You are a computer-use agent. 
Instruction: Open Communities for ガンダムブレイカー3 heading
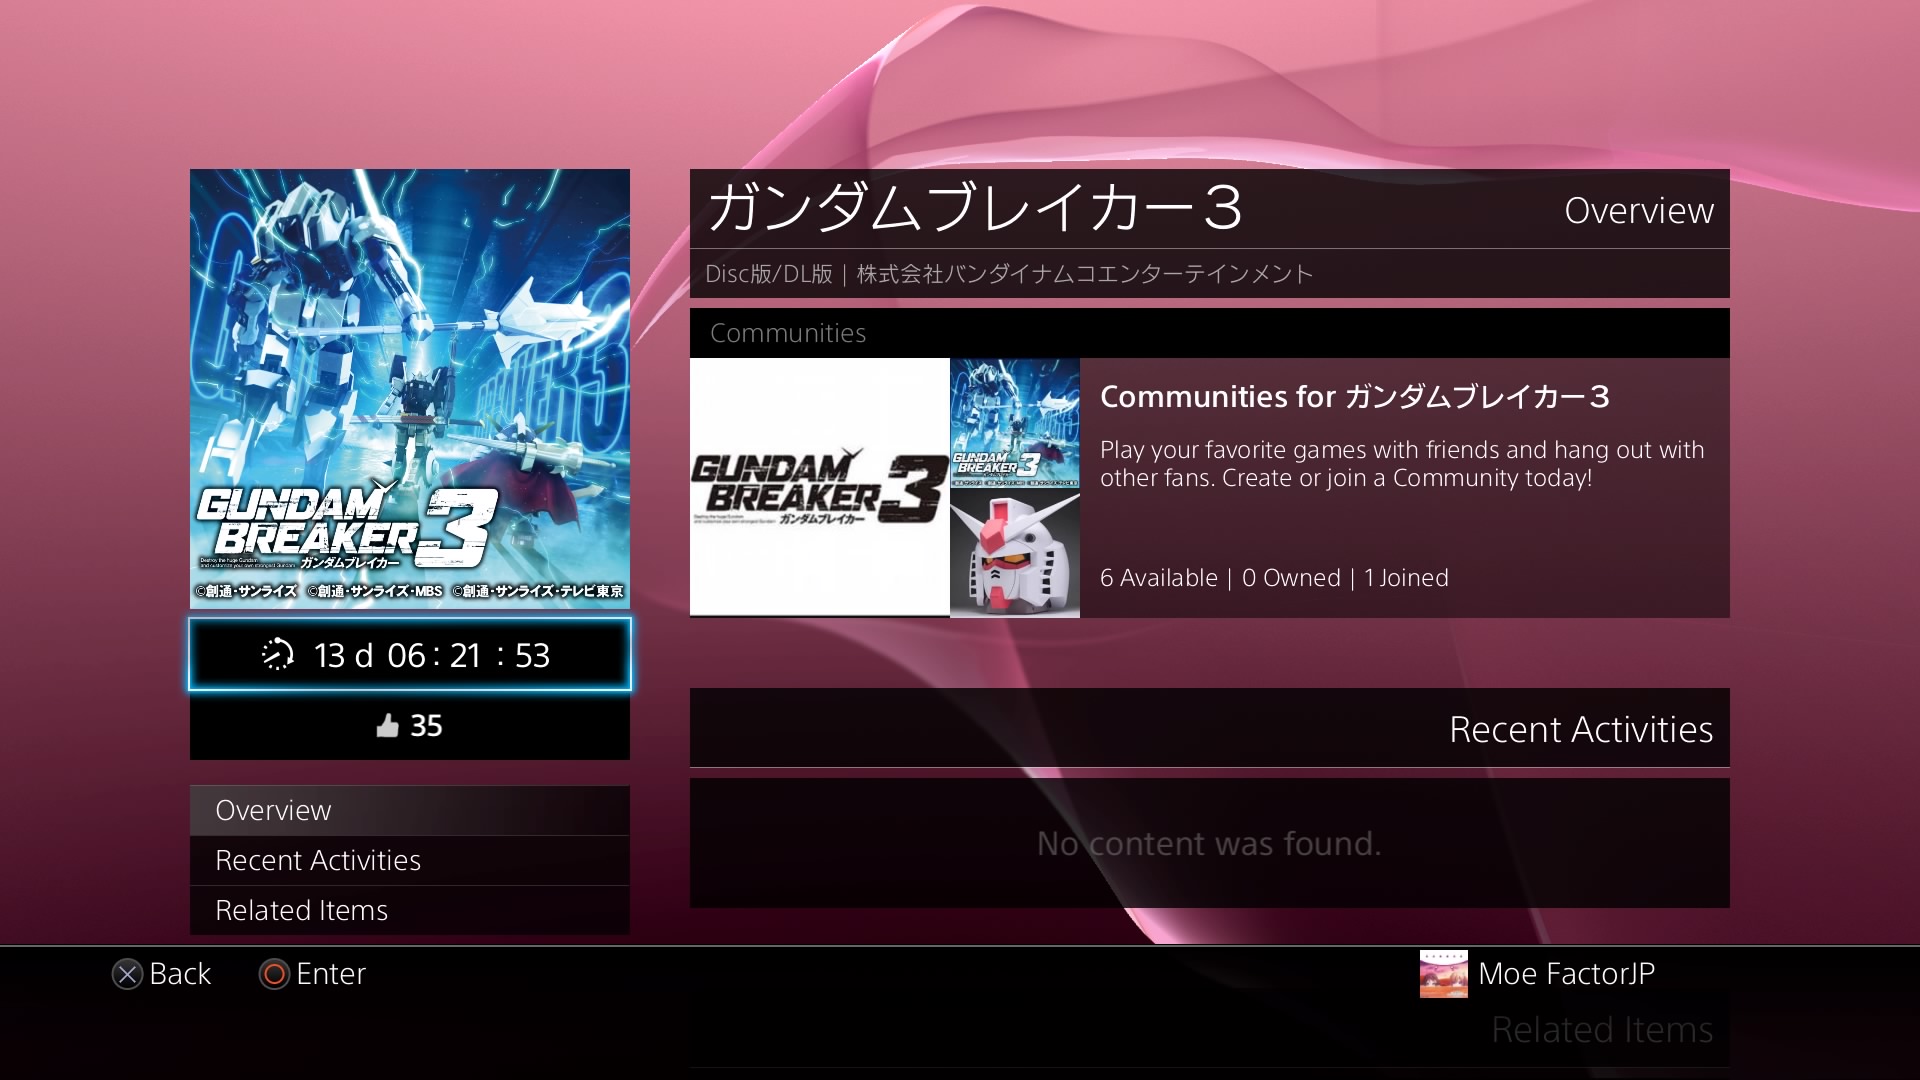tap(1355, 397)
